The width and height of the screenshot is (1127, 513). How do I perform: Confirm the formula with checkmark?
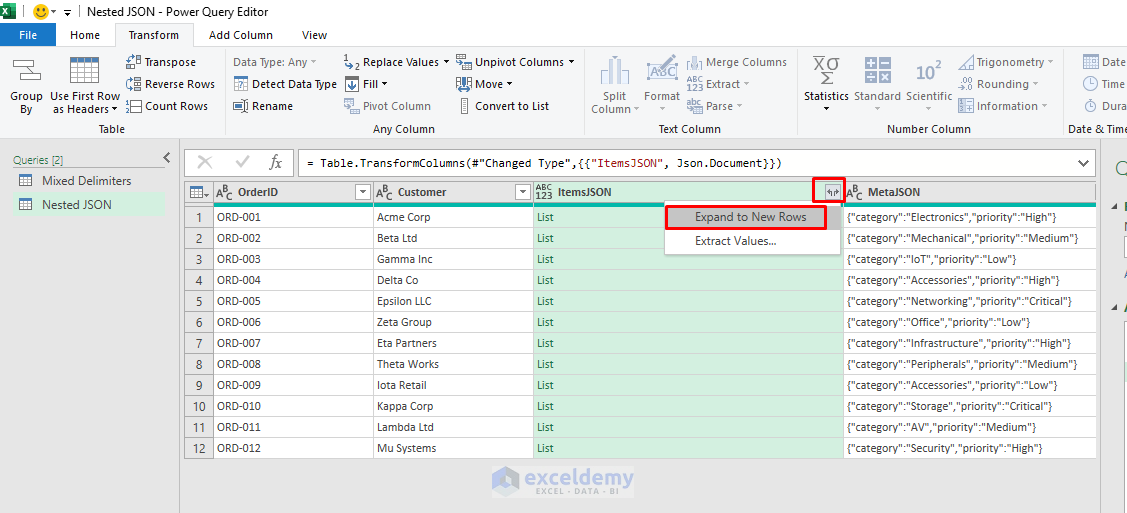coord(242,163)
